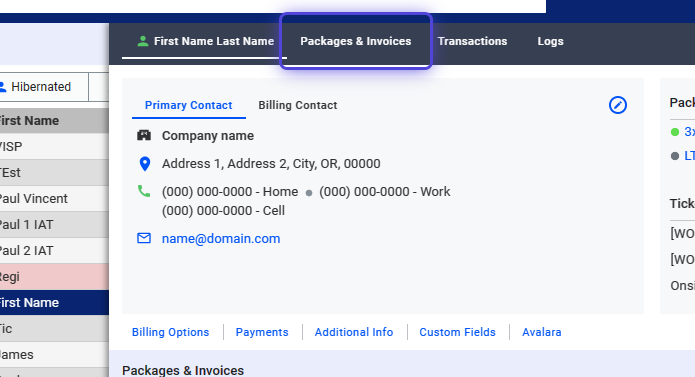Click the company building icon
Image resolution: width=695 pixels, height=377 pixels.
(x=144, y=135)
